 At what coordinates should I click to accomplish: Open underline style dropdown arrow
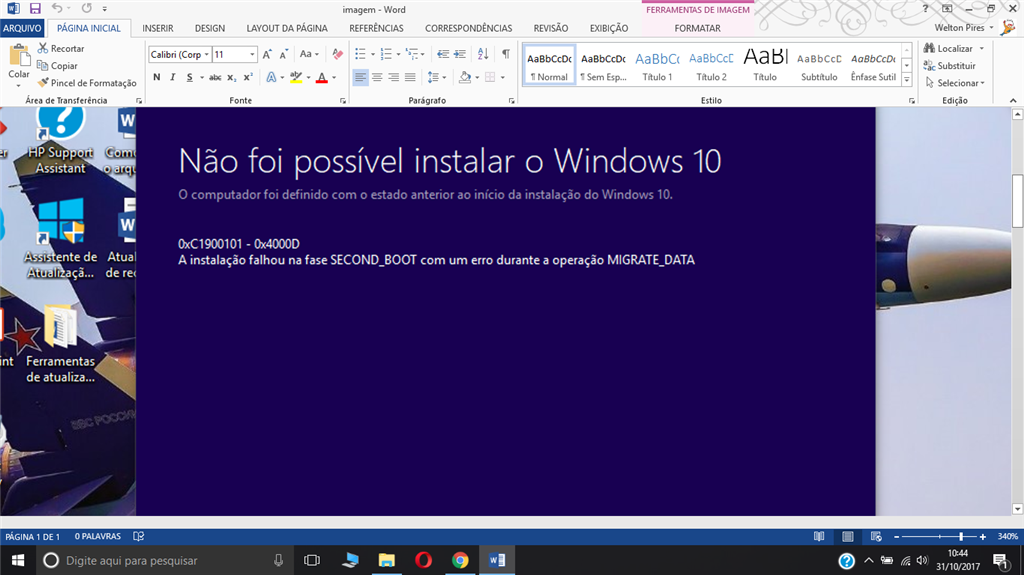pyautogui.click(x=201, y=77)
